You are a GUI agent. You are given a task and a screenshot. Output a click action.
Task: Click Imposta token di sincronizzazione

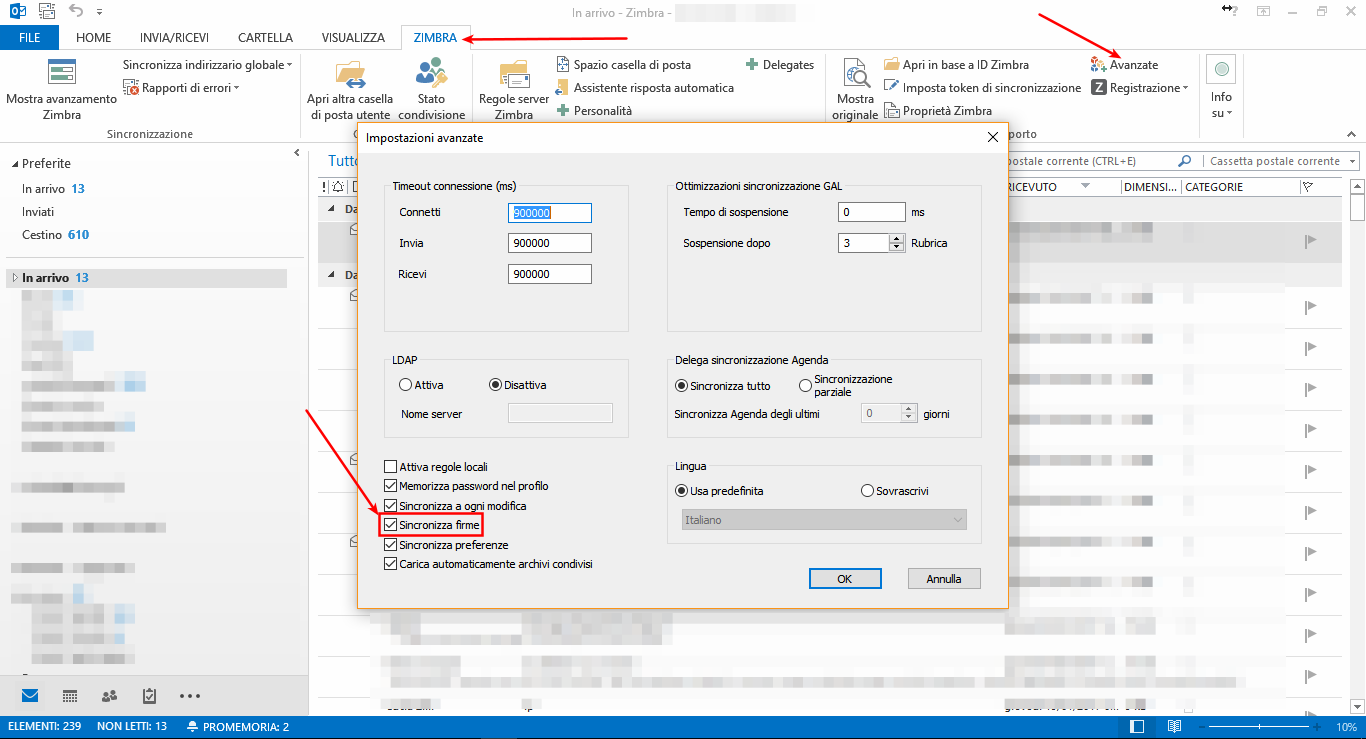[983, 88]
